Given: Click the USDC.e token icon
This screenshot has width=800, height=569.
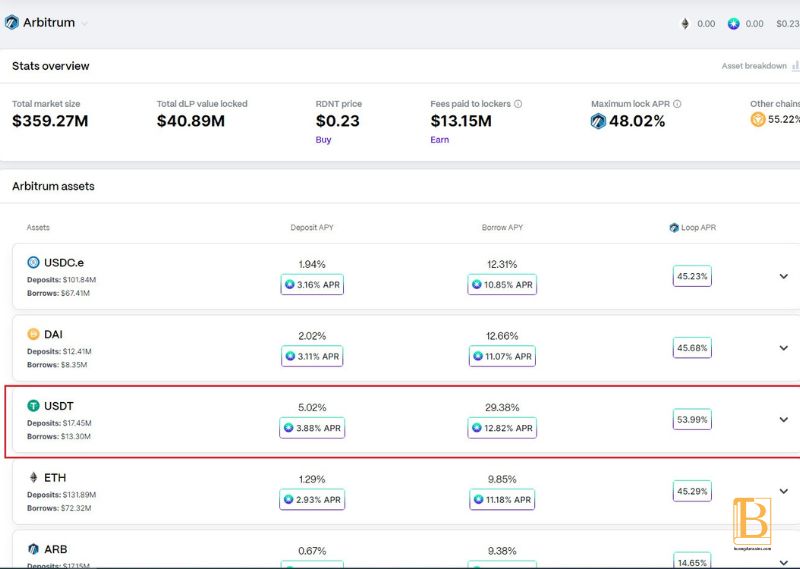Looking at the screenshot, I should coord(33,262).
